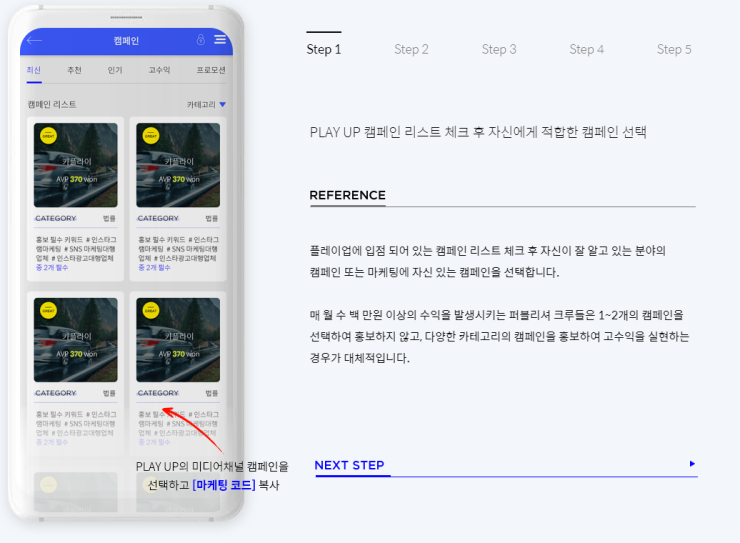Expand the 카테고리 dropdown arrow
The image size is (740, 543).
tap(223, 104)
